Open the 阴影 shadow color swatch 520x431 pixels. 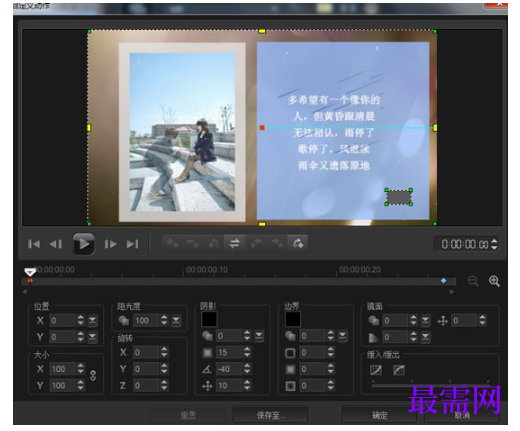[209, 319]
